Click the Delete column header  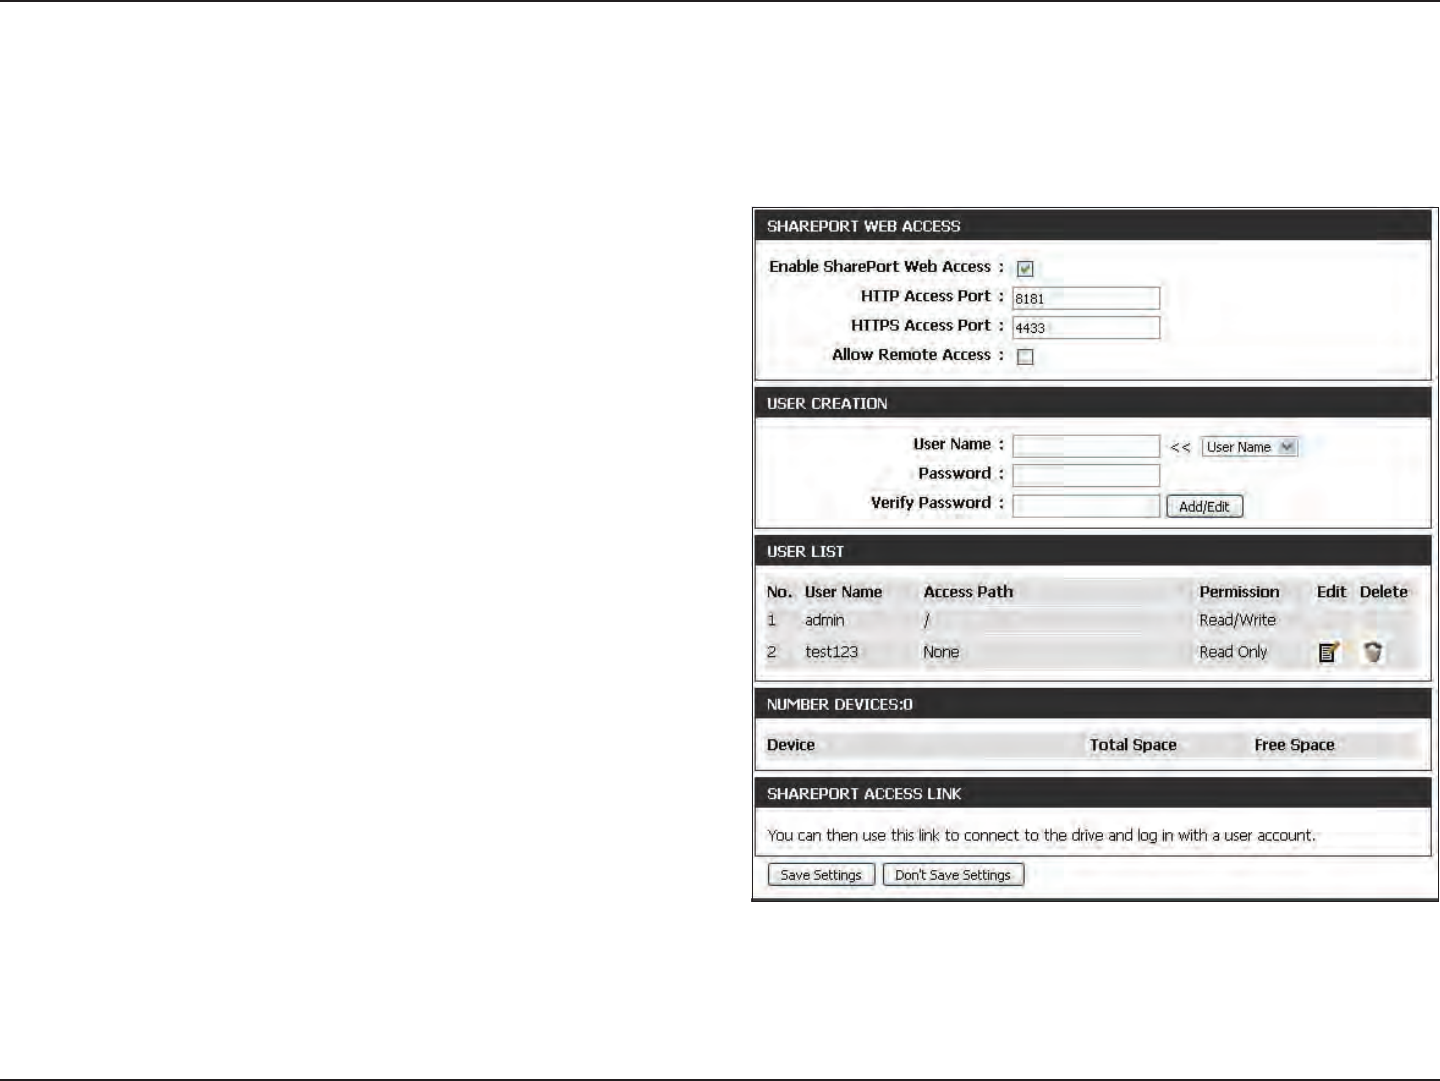(1383, 592)
